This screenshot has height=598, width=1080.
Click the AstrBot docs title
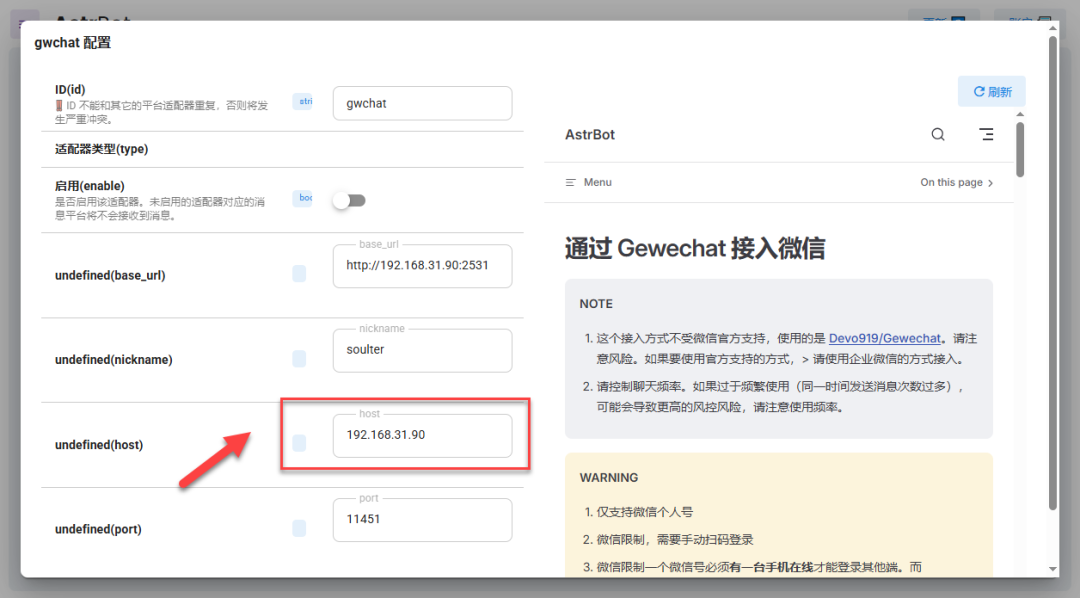(x=590, y=135)
